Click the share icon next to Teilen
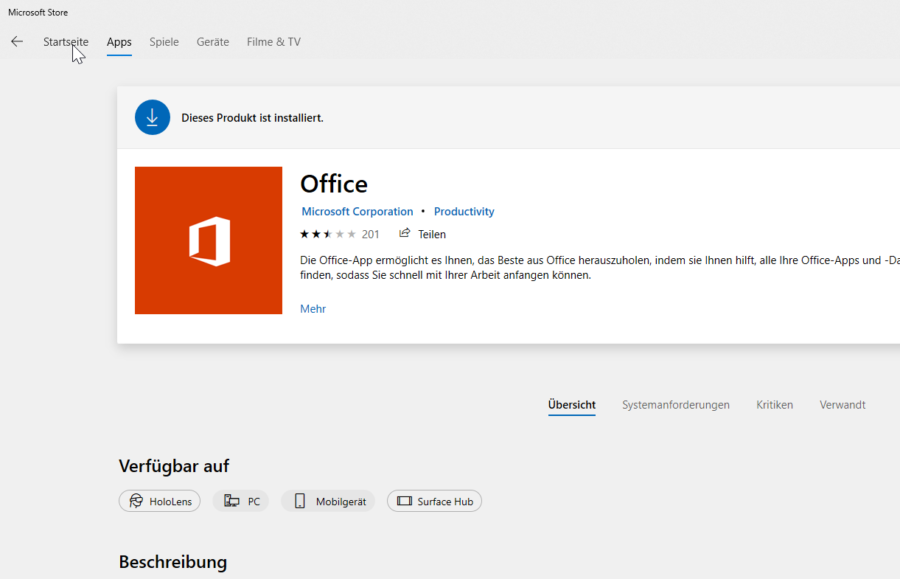This screenshot has height=579, width=900. (405, 234)
